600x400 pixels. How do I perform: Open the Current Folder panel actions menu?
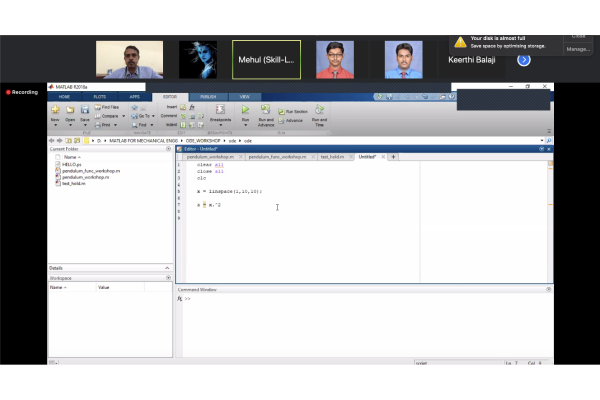pos(168,149)
